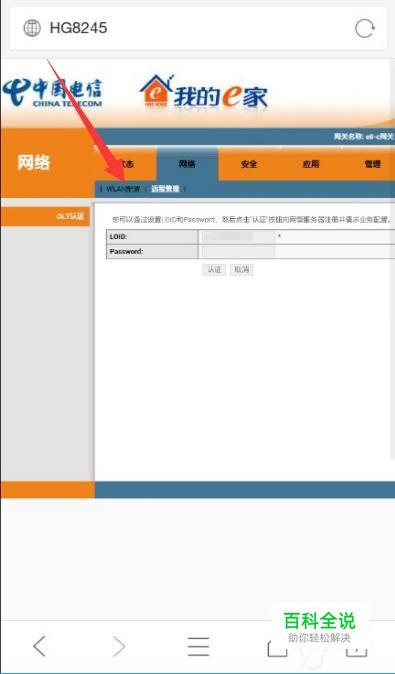Screen dimensions: 395x674
Task: Go to the 管理 tab
Action: point(372,164)
